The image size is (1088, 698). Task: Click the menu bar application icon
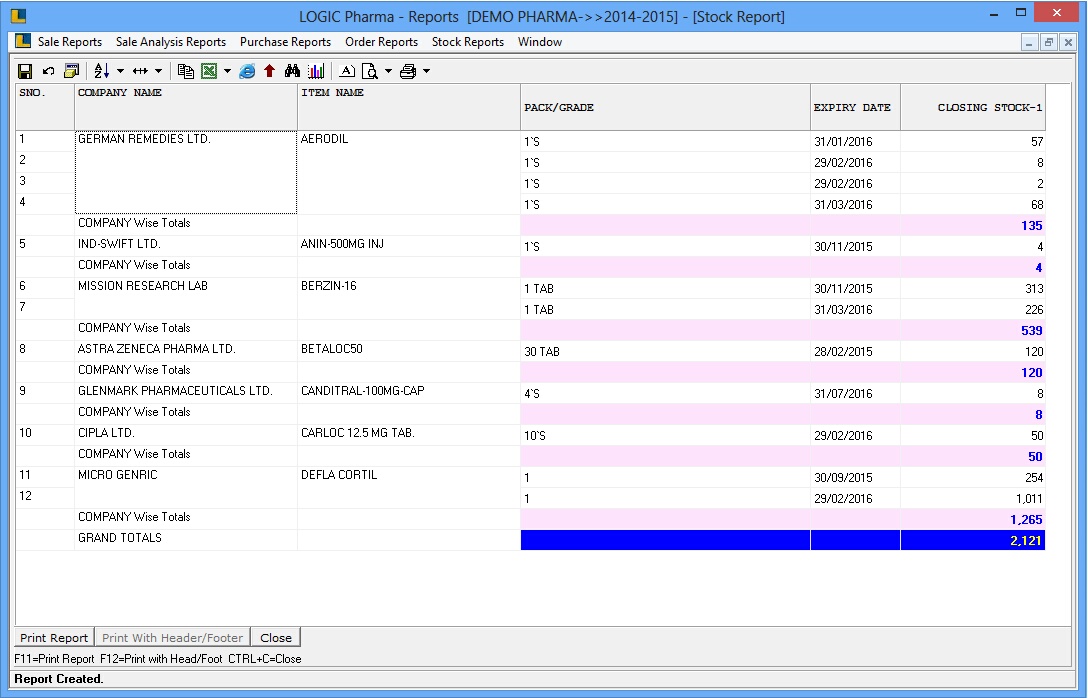pos(23,41)
